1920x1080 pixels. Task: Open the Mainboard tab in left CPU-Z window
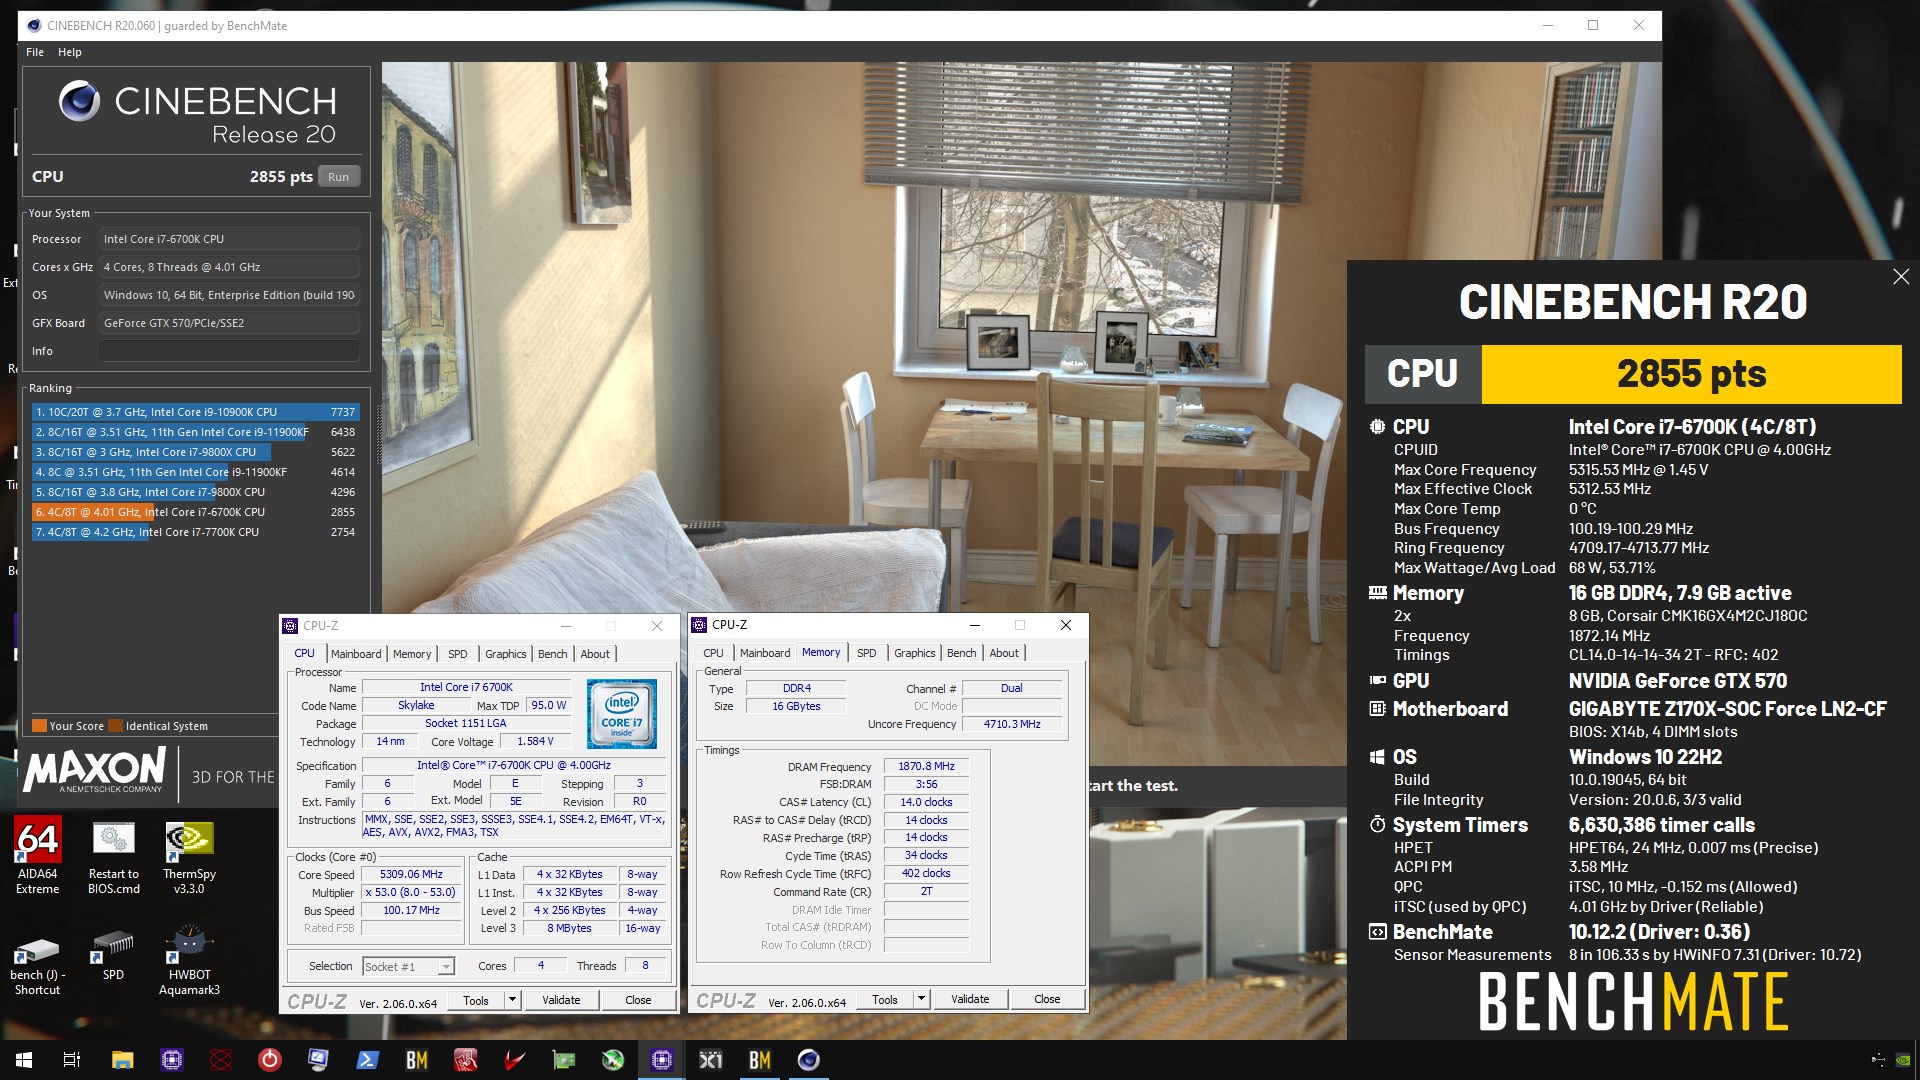pos(356,654)
